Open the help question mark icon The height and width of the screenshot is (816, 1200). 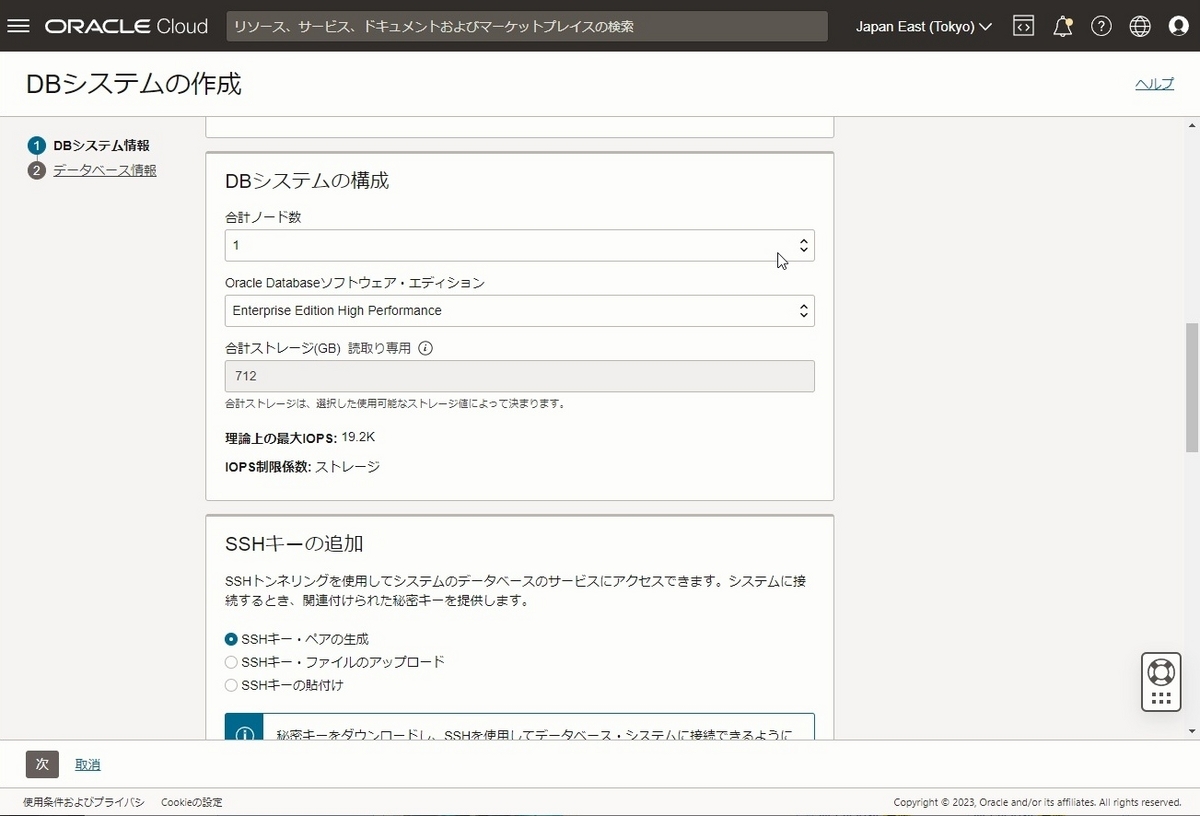(x=1101, y=26)
